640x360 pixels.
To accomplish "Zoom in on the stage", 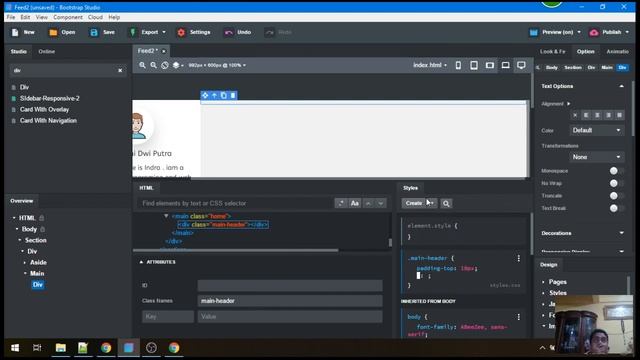I will point(142,65).
